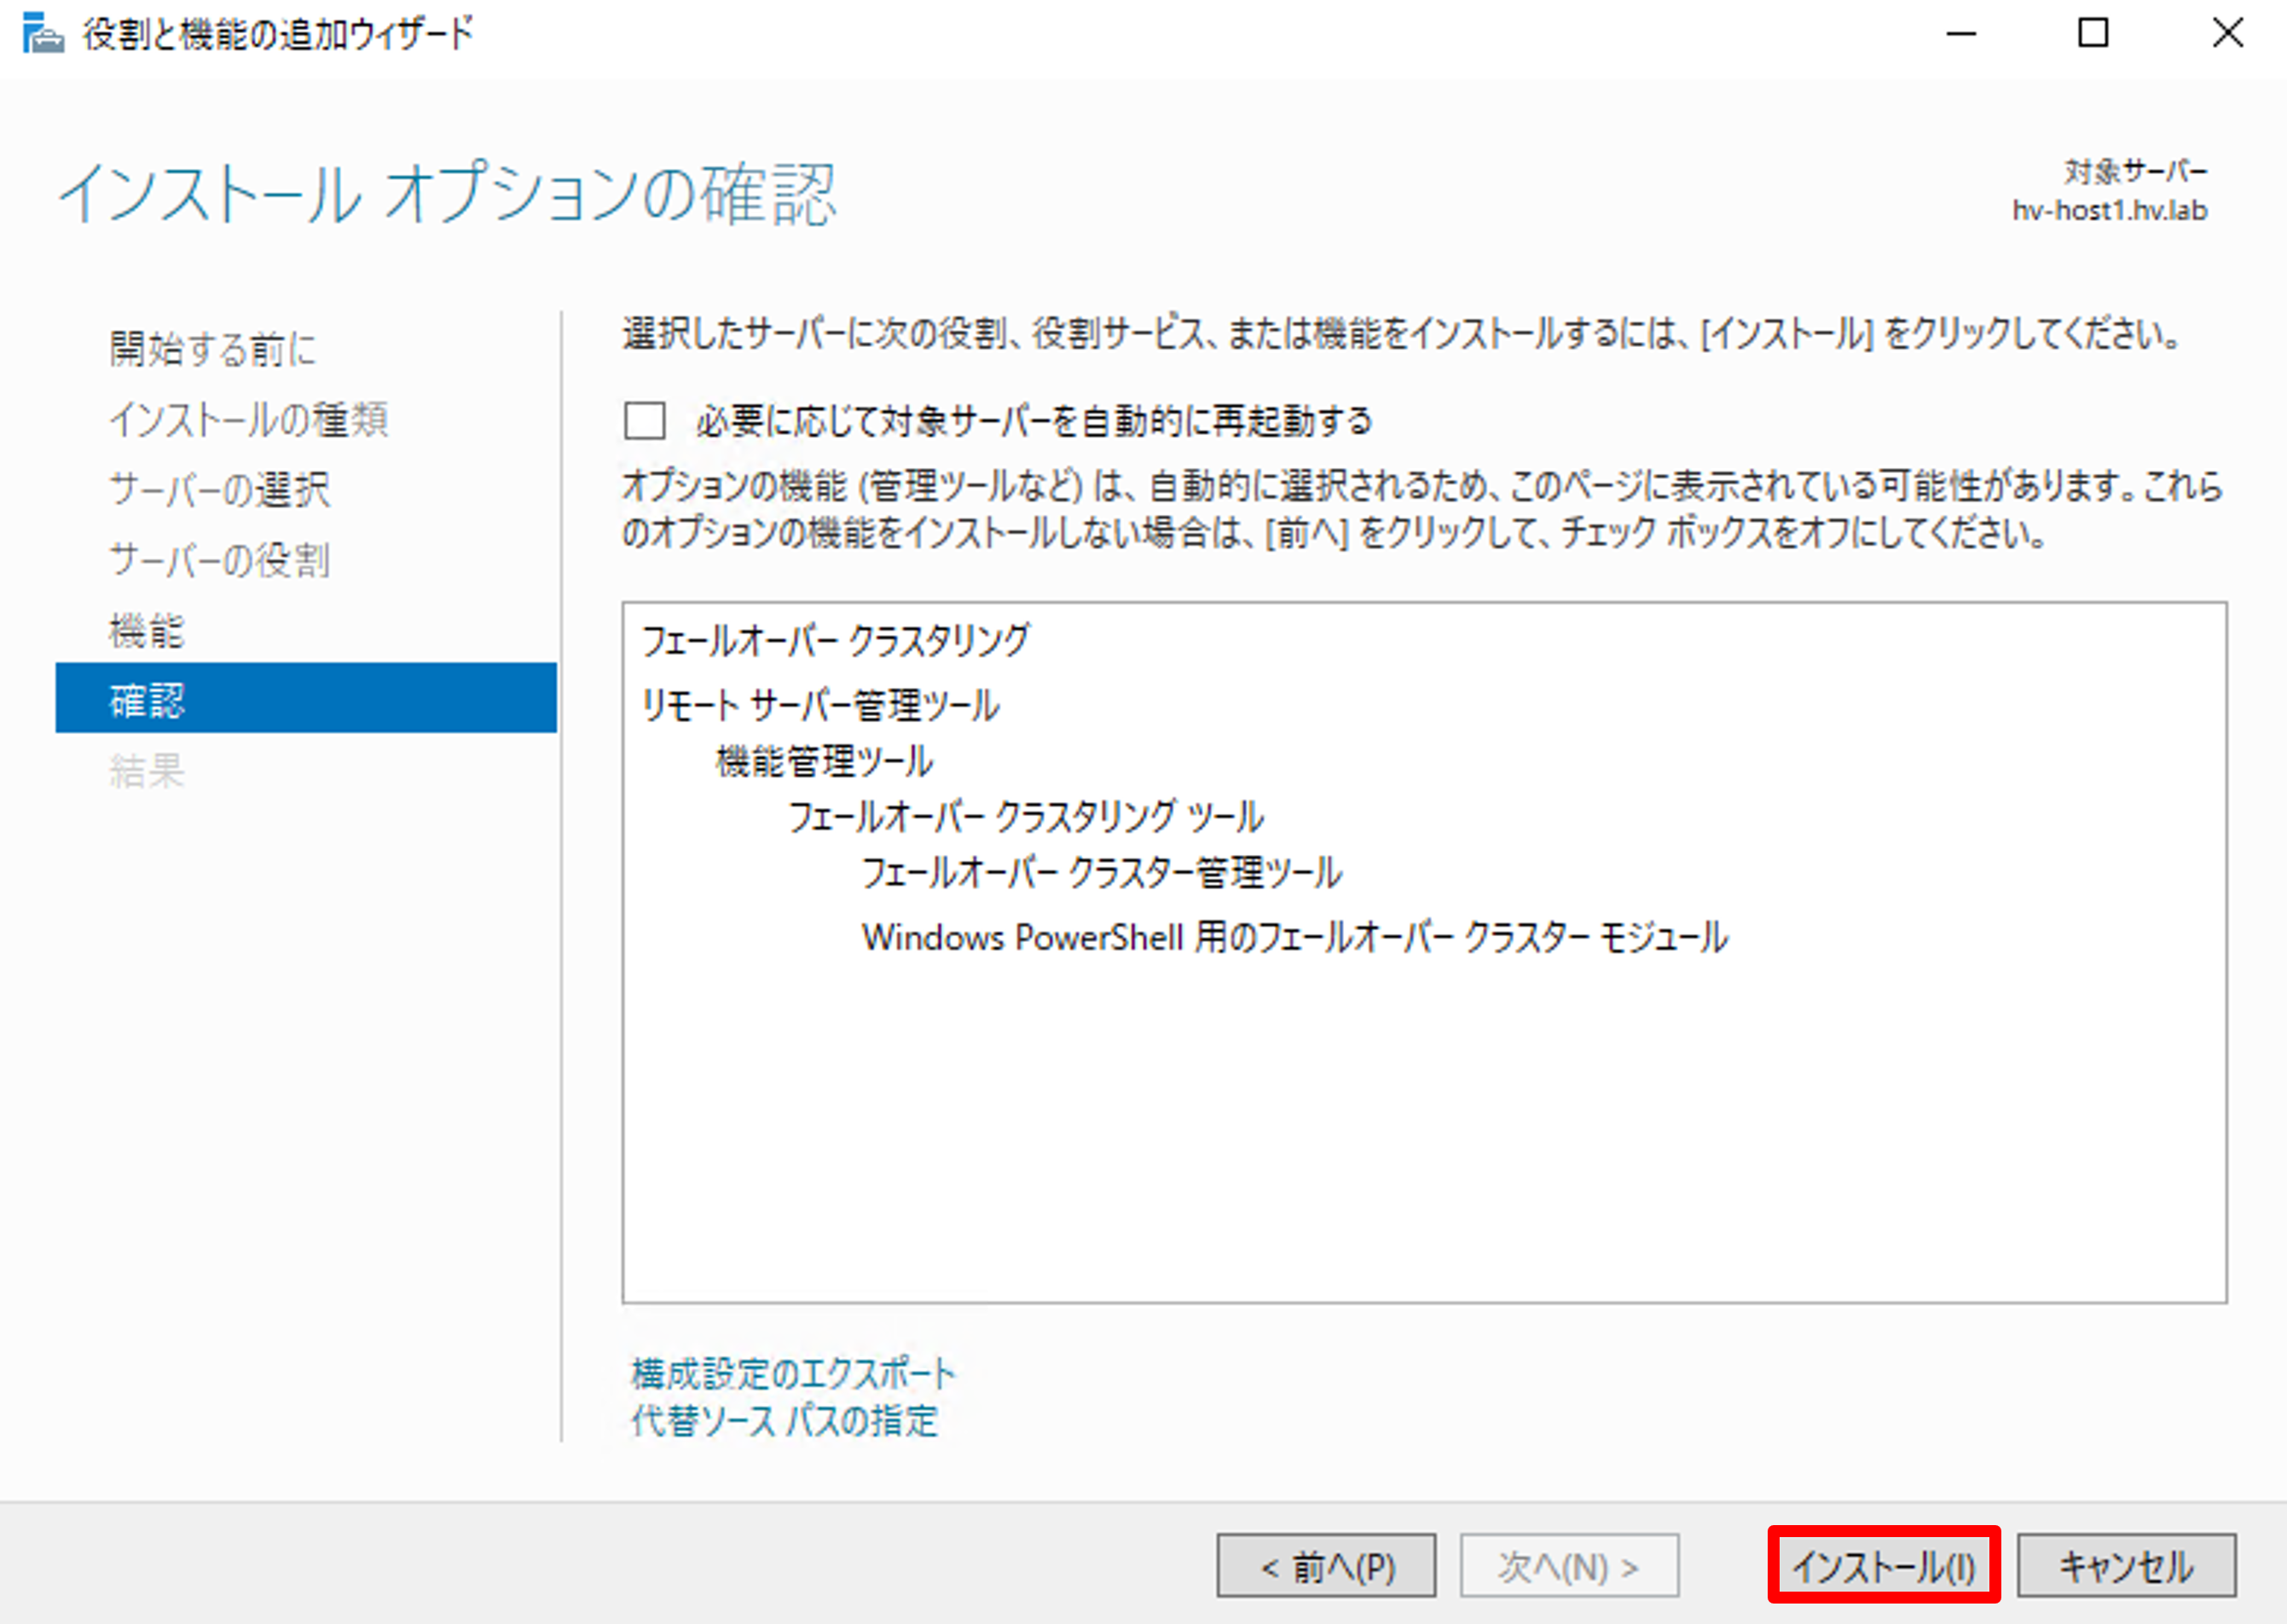Close the wizard window

[2227, 34]
